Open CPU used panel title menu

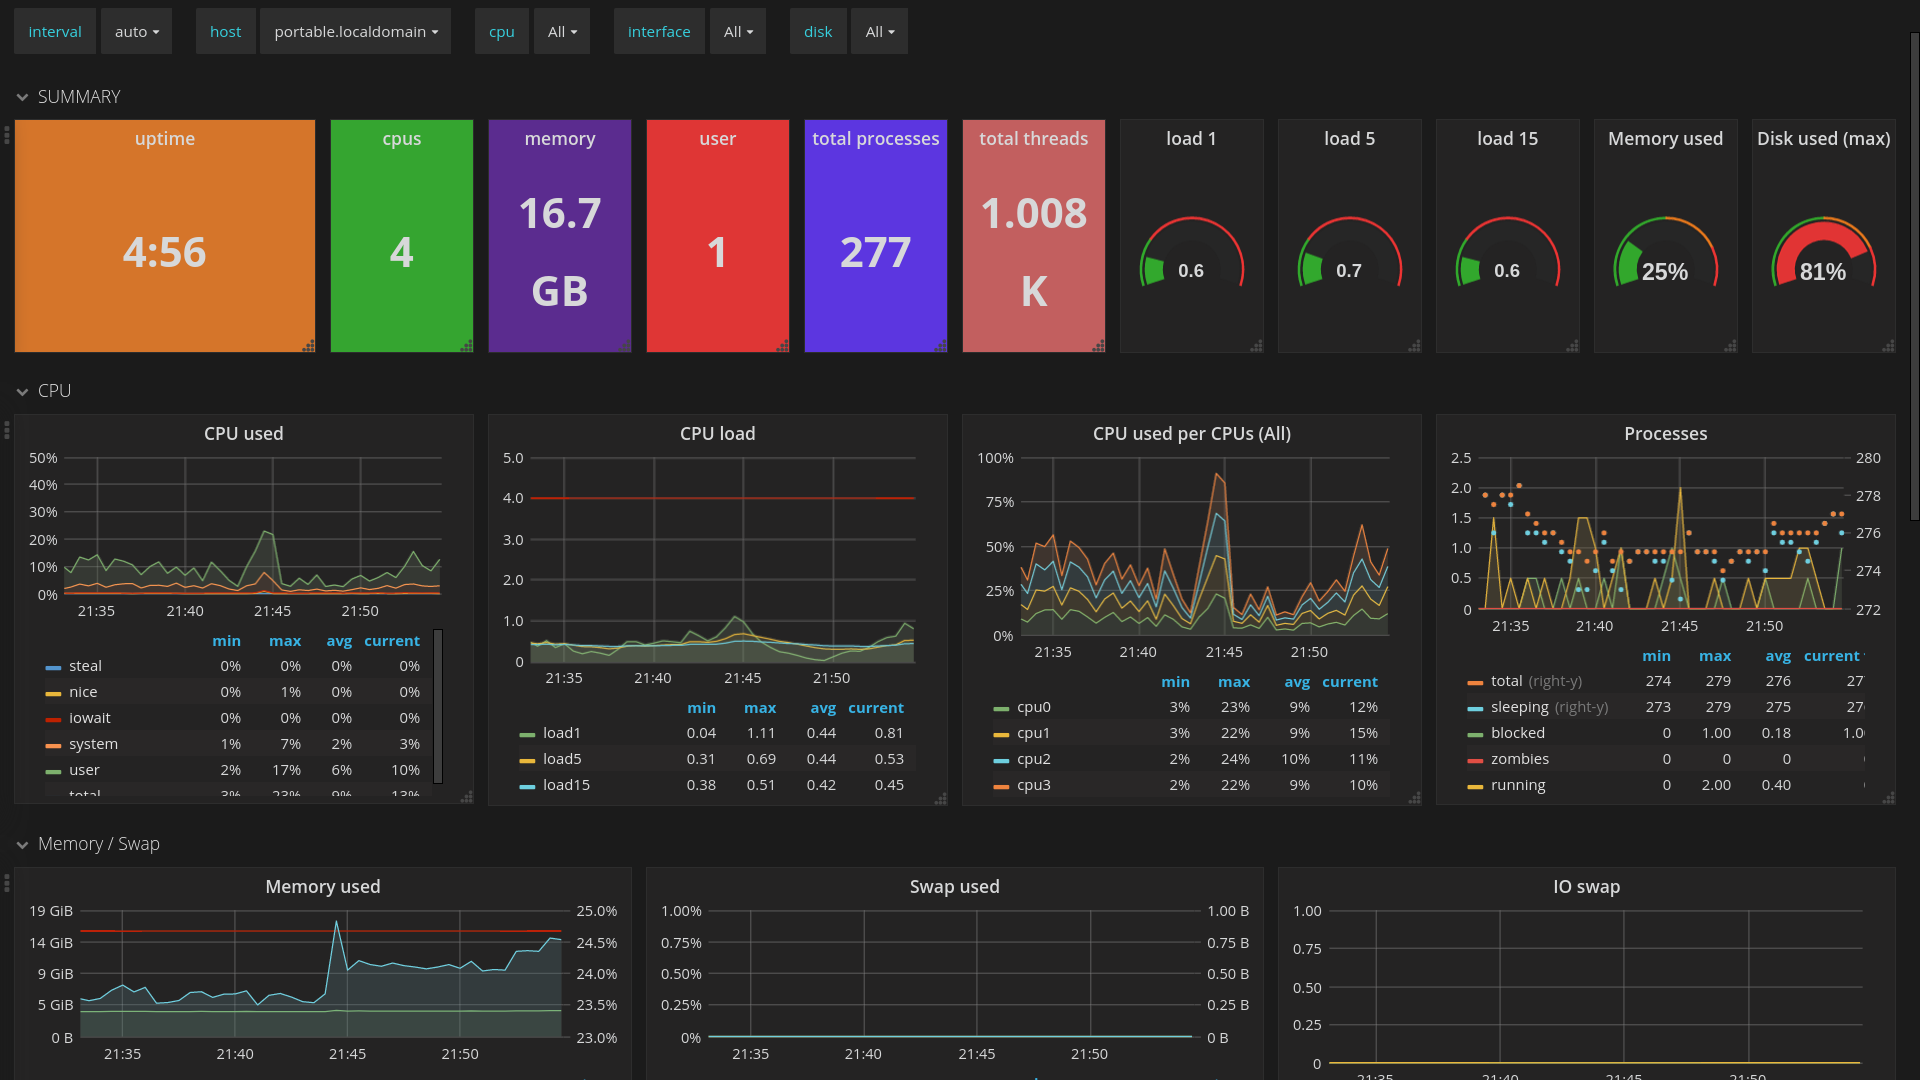243,434
